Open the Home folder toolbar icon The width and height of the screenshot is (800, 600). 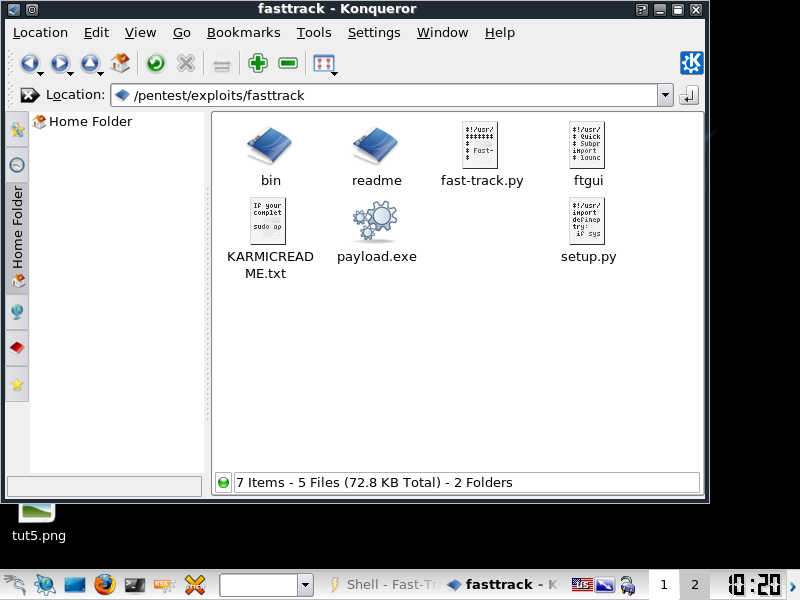click(x=120, y=63)
